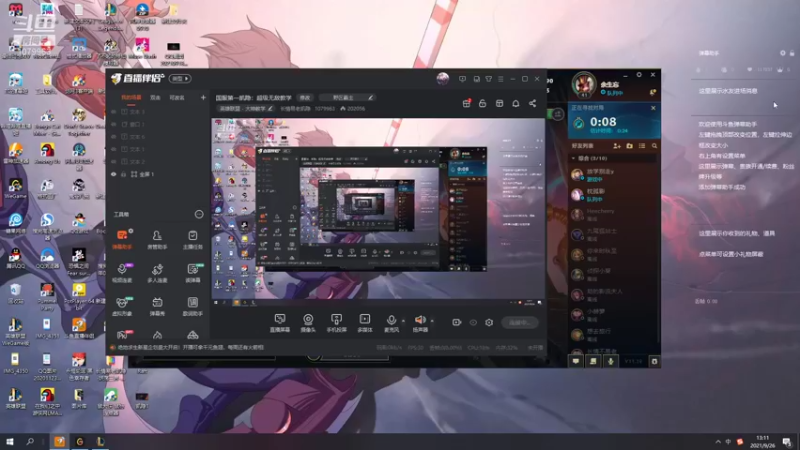The width and height of the screenshot is (800, 450).
Task: Toggle preview eye icon beside settings
Action: tap(473, 322)
